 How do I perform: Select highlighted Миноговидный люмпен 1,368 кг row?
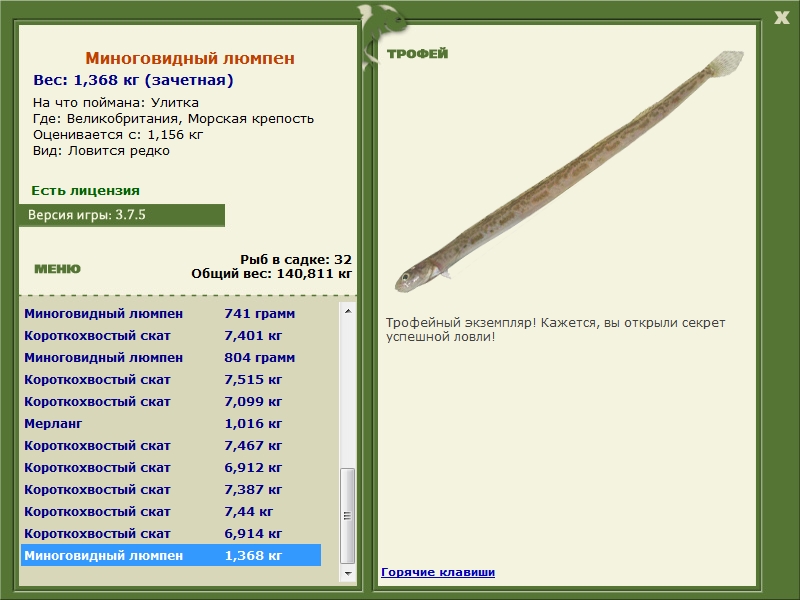click(171, 555)
